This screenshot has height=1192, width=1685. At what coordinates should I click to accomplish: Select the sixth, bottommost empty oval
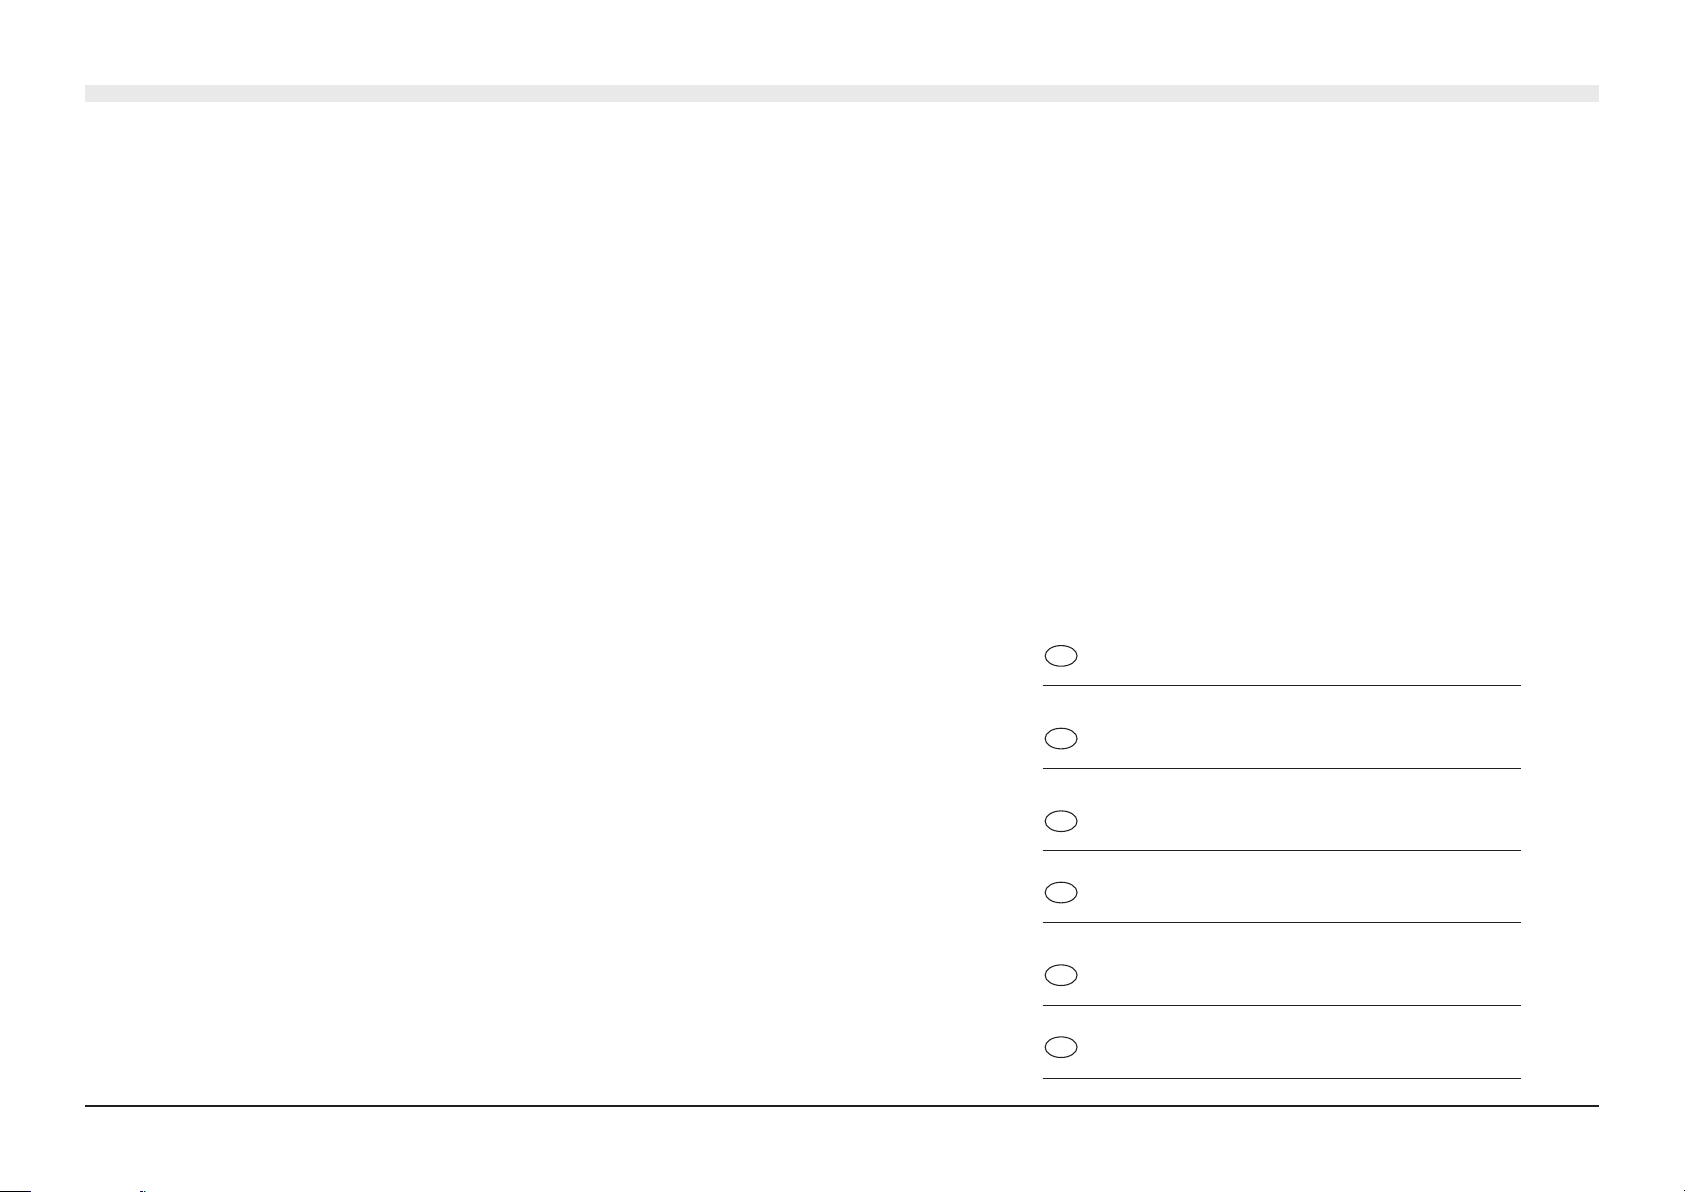1060,1048
